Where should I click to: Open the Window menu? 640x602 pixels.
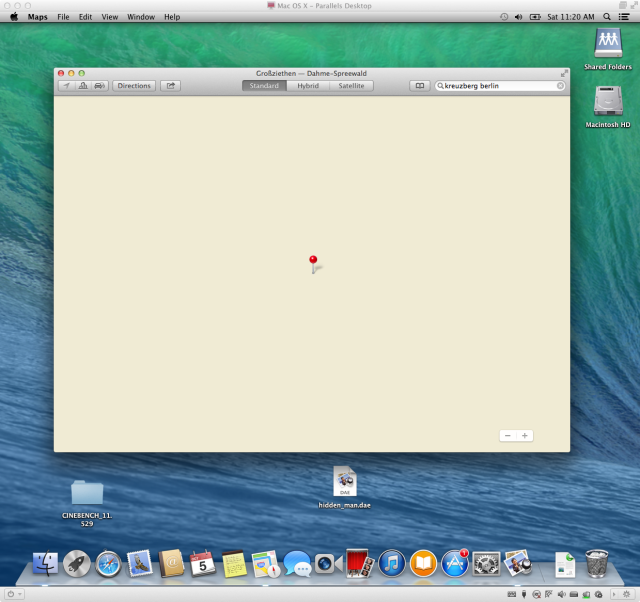pos(141,17)
